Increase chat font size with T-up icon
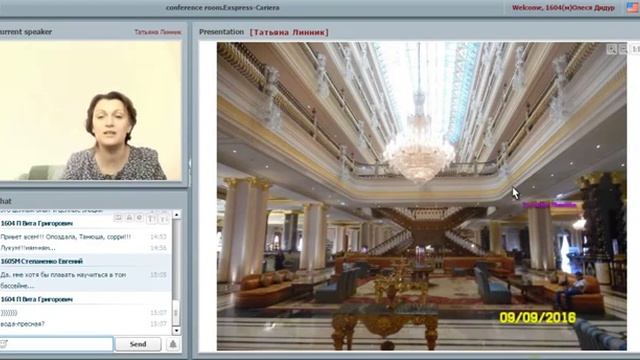Image resolution: width=640 pixels, height=360 pixels. tap(152, 219)
